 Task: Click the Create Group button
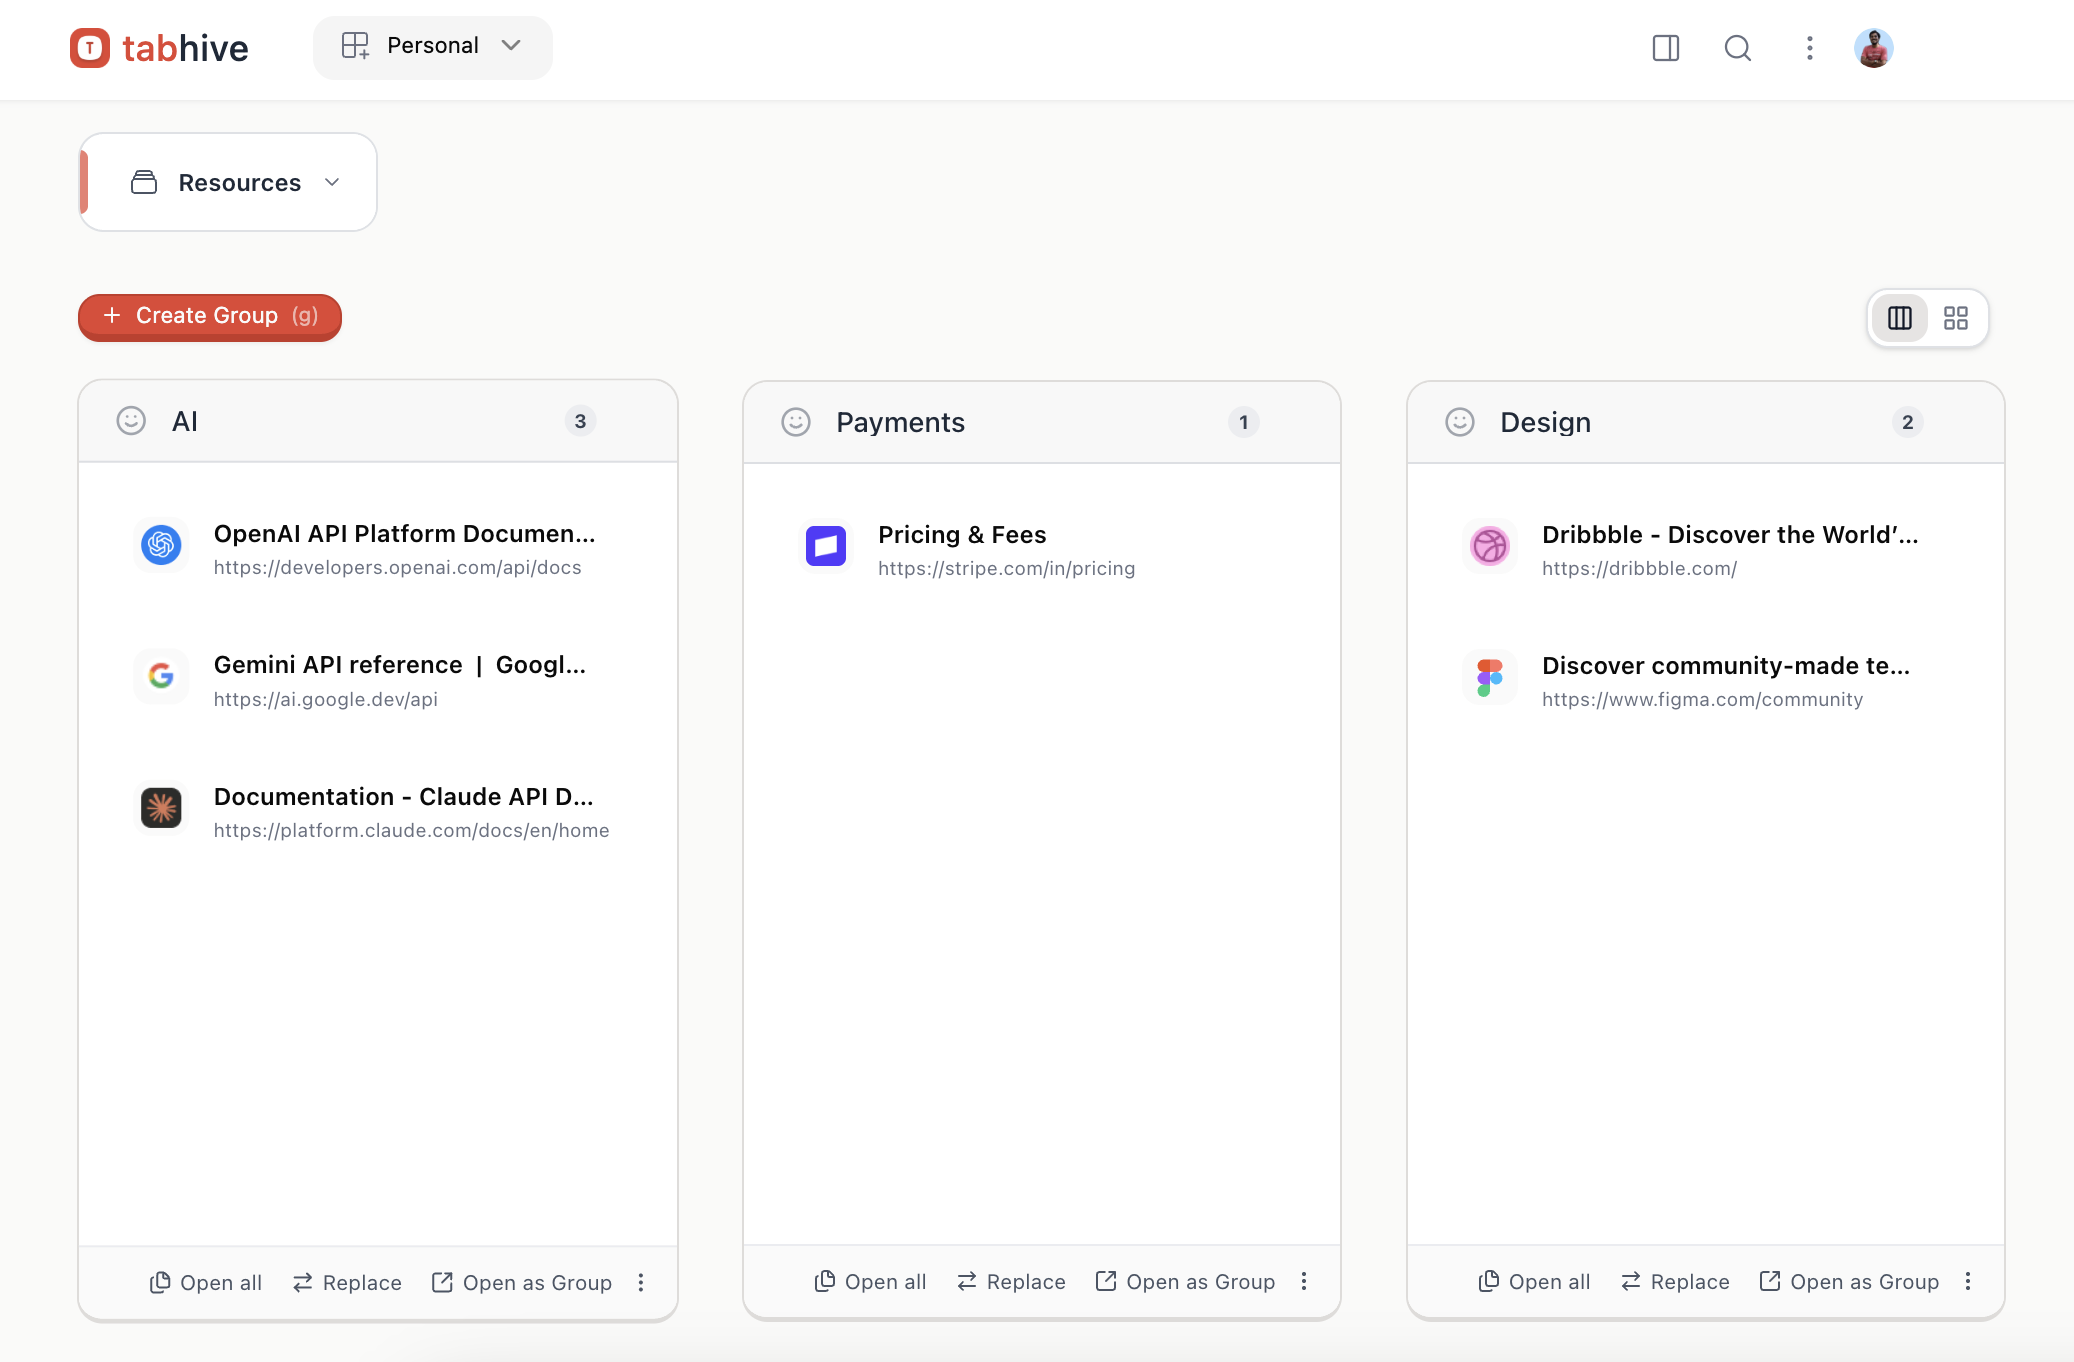(210, 316)
